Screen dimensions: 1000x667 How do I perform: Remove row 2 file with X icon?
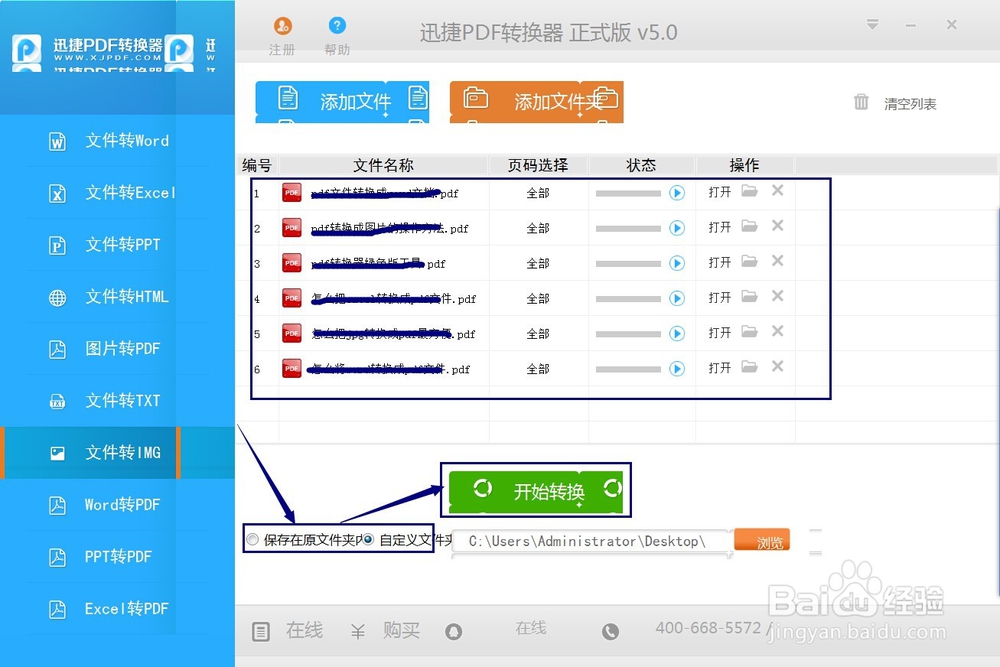point(777,225)
